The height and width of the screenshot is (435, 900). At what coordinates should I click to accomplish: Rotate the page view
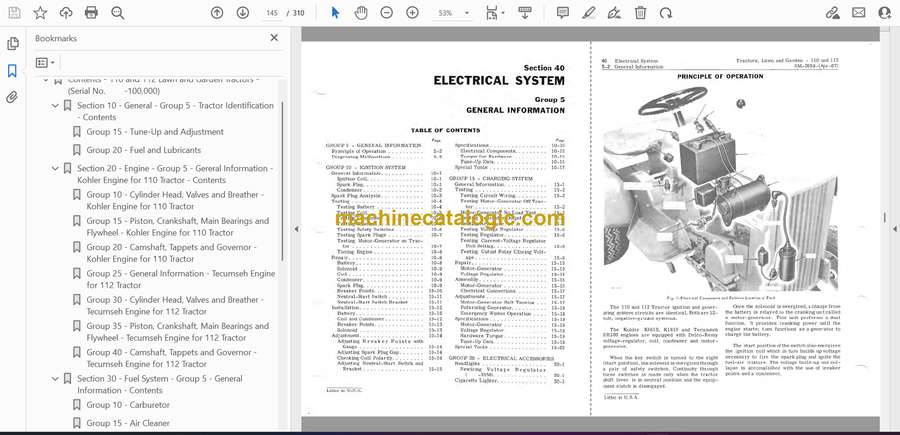pyautogui.click(x=666, y=13)
